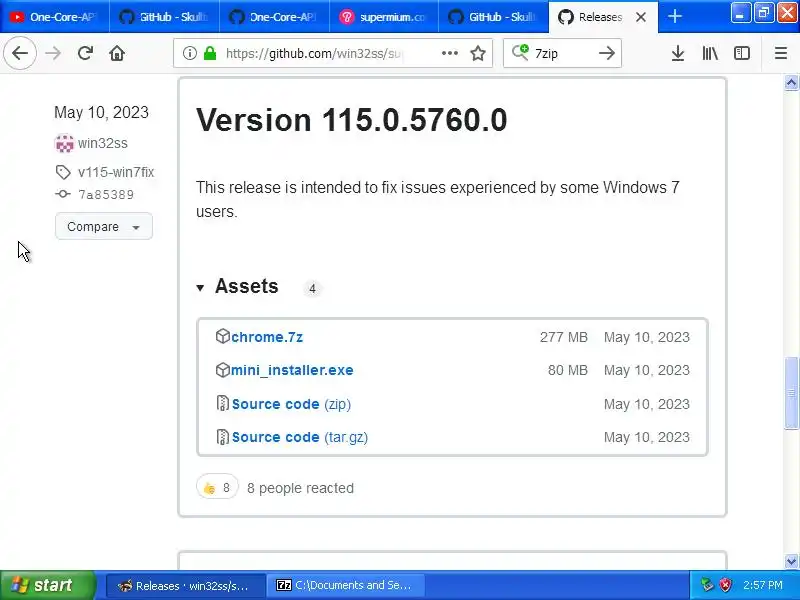Click the search engine magnifier icon
Image resolution: width=800 pixels, height=600 pixels.
point(520,53)
